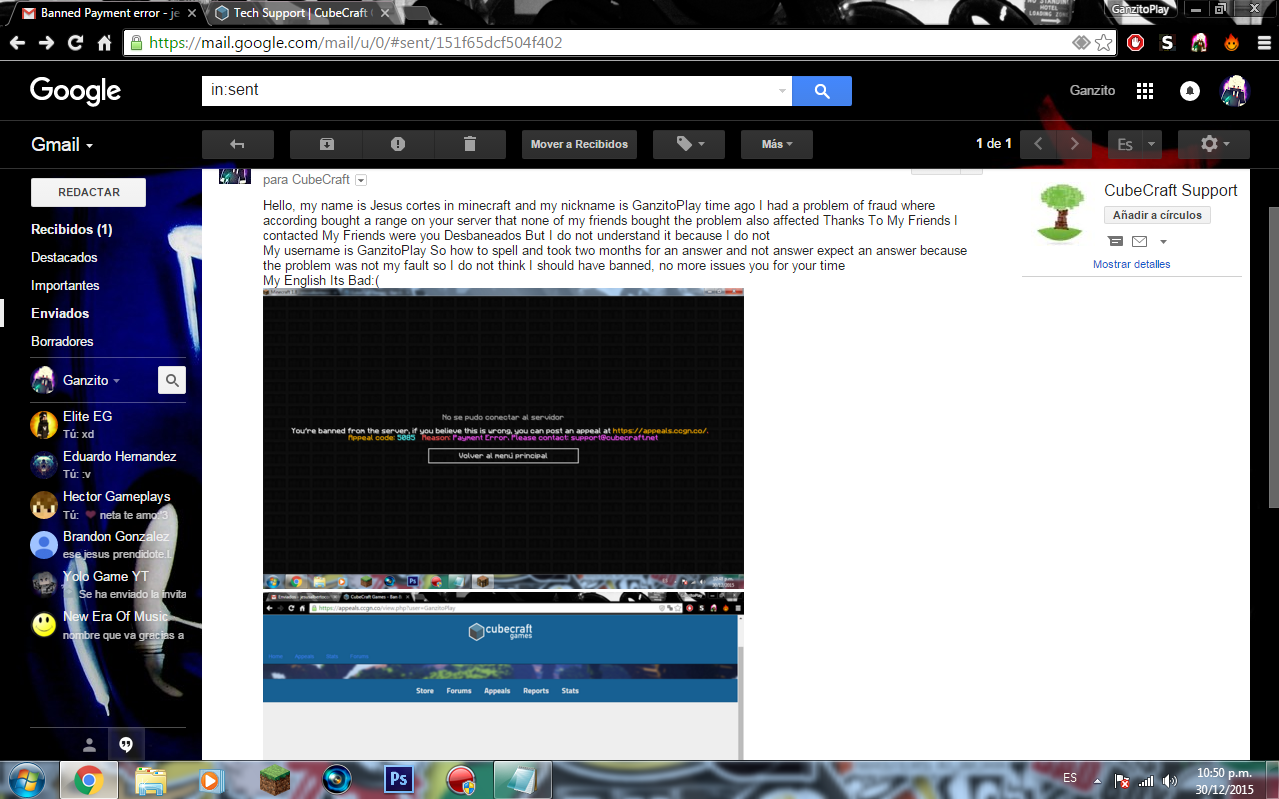Click the browser forward arrow
Image resolution: width=1279 pixels, height=799 pixels.
point(46,43)
